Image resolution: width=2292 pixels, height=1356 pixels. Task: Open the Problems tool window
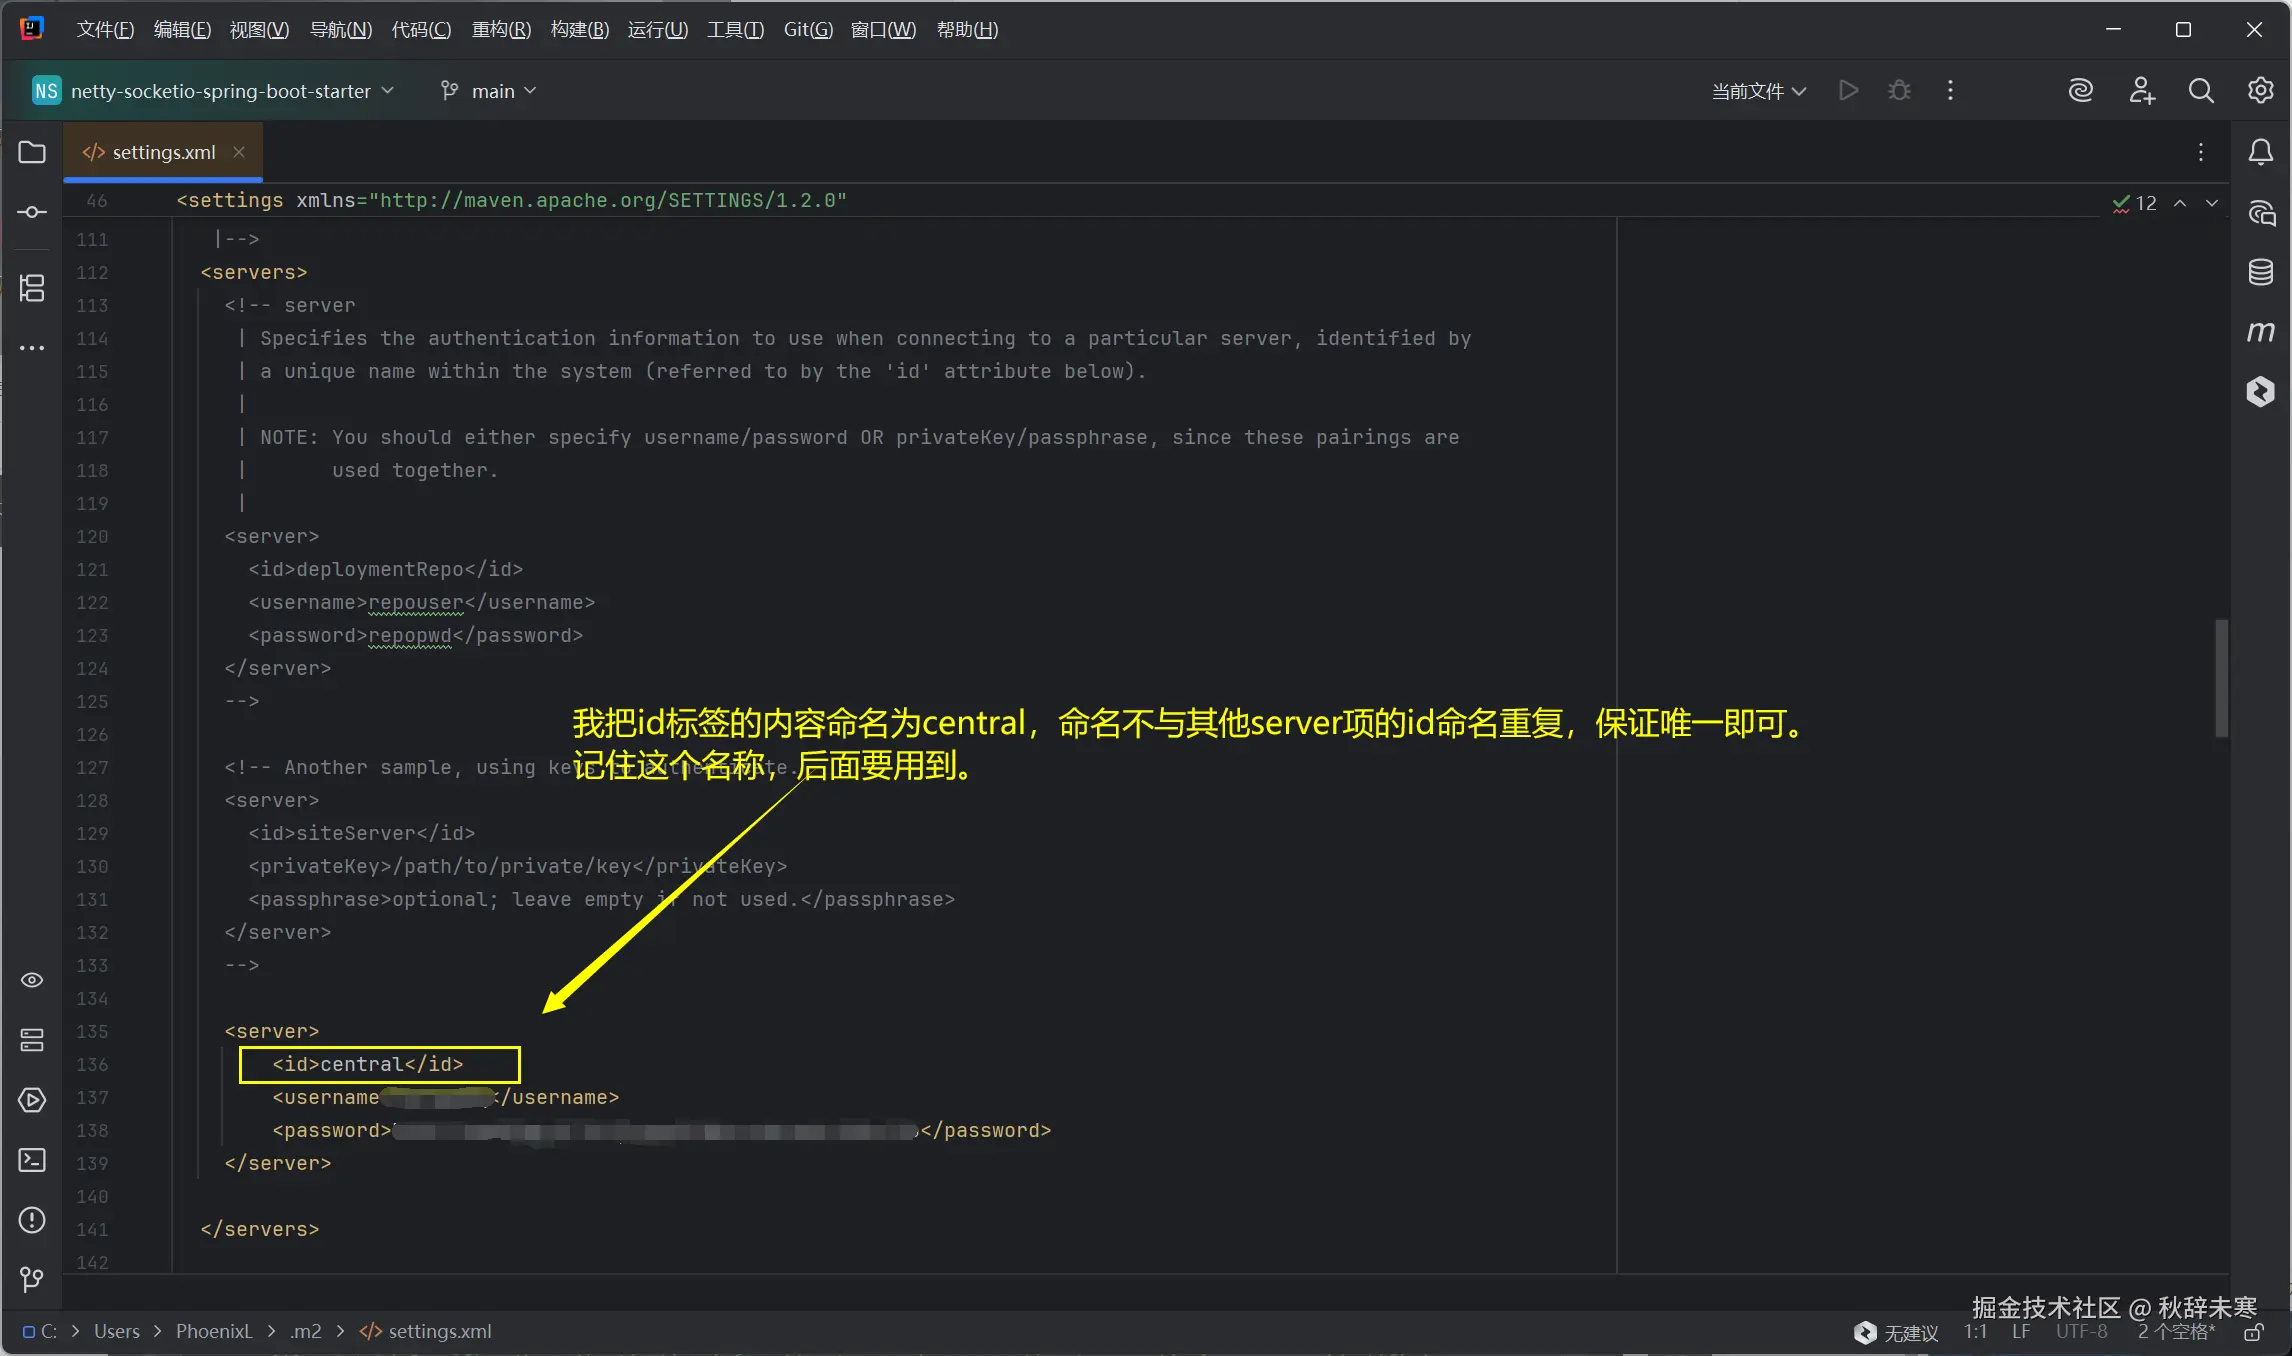tap(32, 1220)
